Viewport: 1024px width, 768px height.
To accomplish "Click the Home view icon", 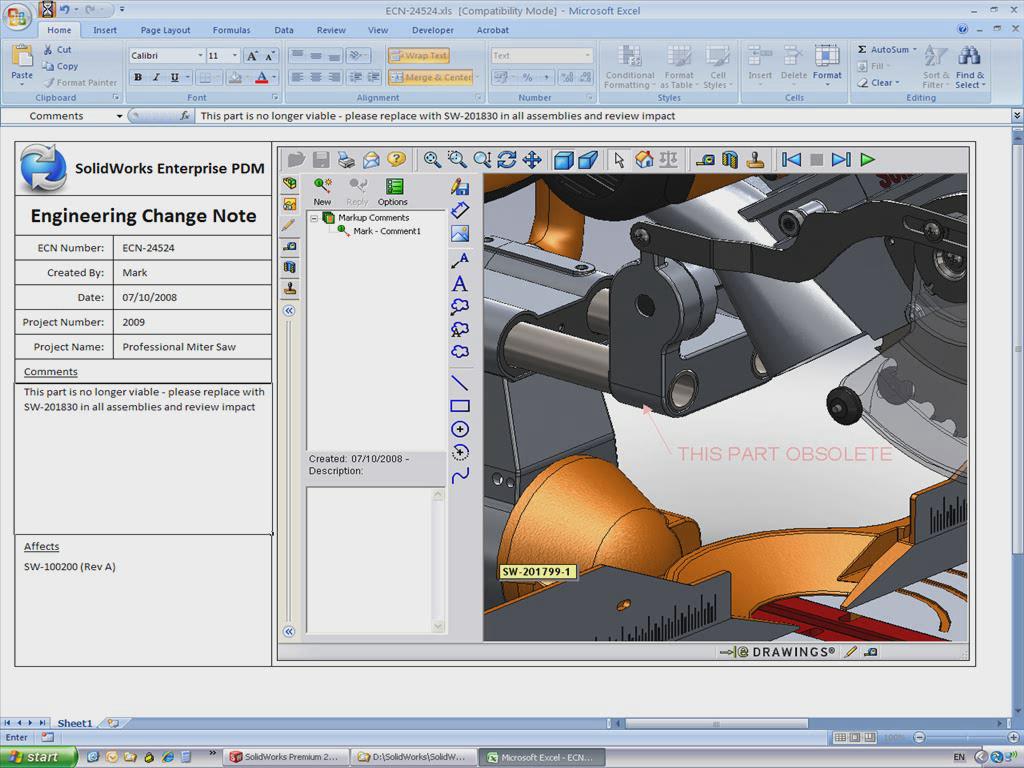I will tap(644, 159).
